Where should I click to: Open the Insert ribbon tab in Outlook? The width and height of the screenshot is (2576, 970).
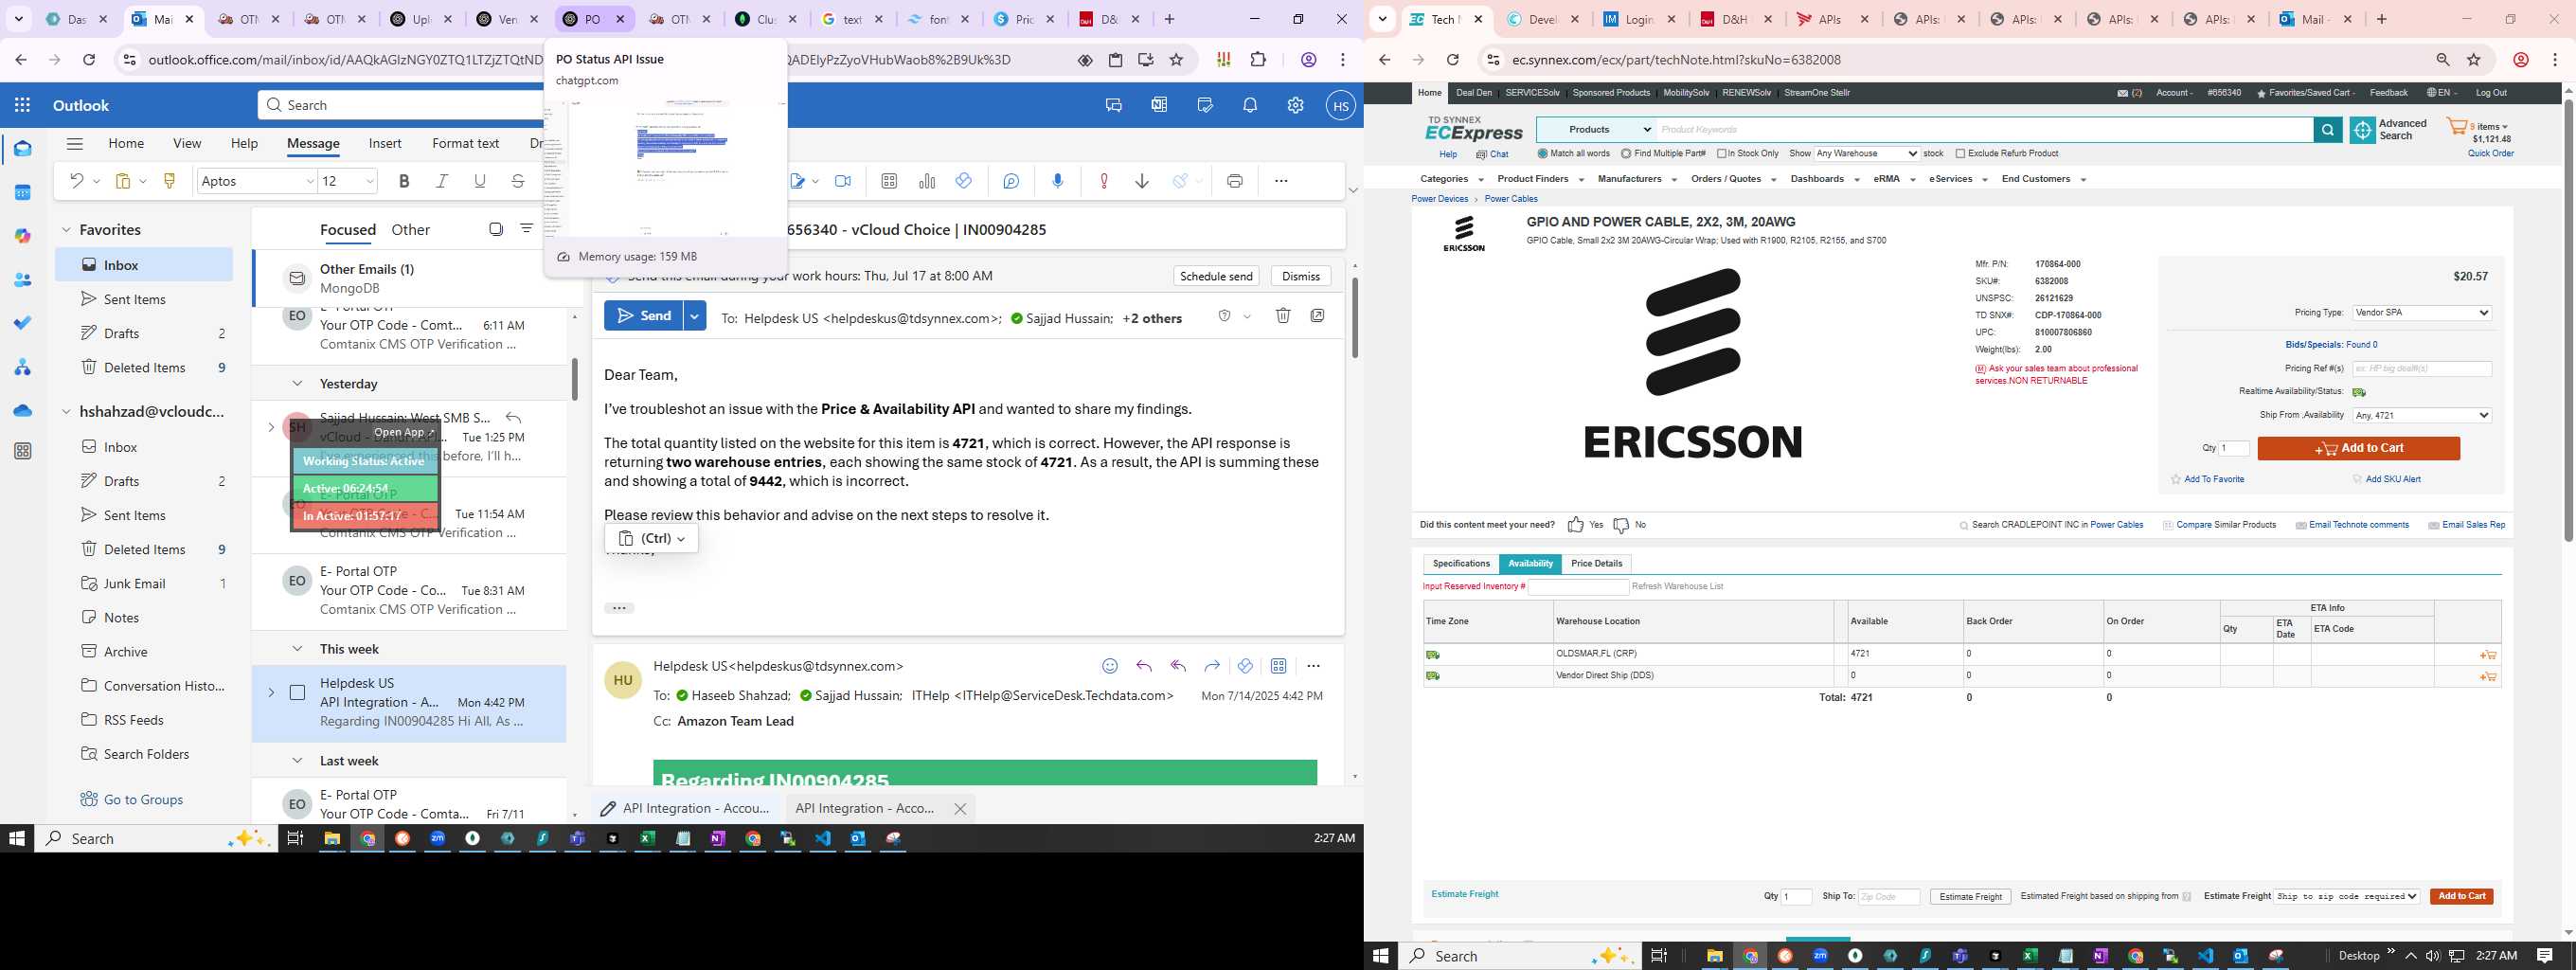[x=385, y=143]
